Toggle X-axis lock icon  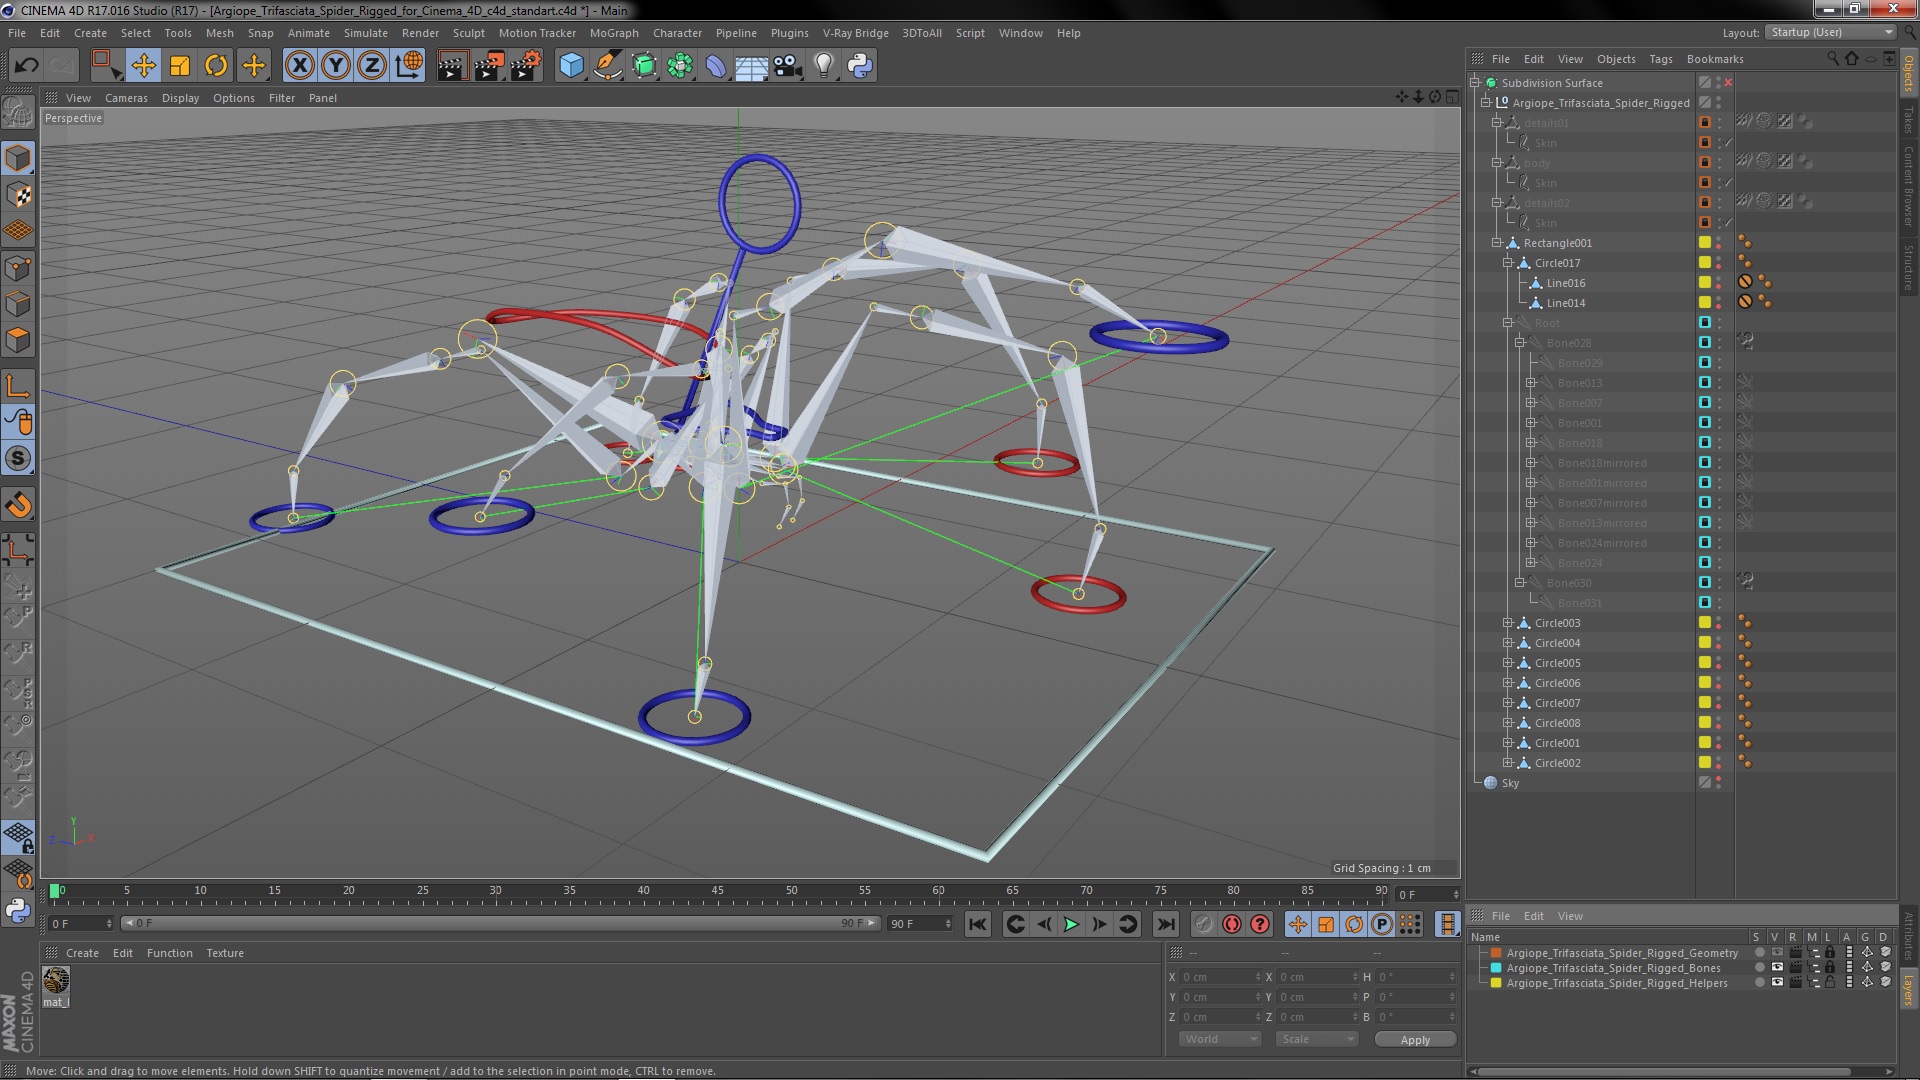[299, 66]
